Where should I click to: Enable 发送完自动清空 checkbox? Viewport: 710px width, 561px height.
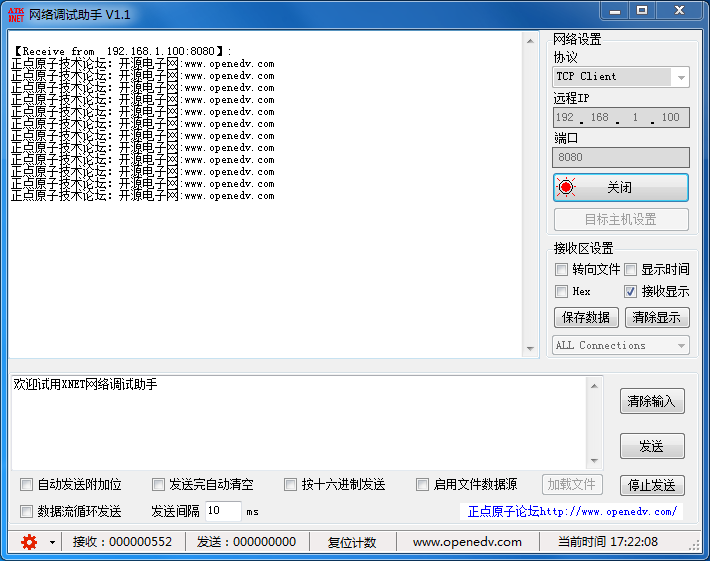158,484
